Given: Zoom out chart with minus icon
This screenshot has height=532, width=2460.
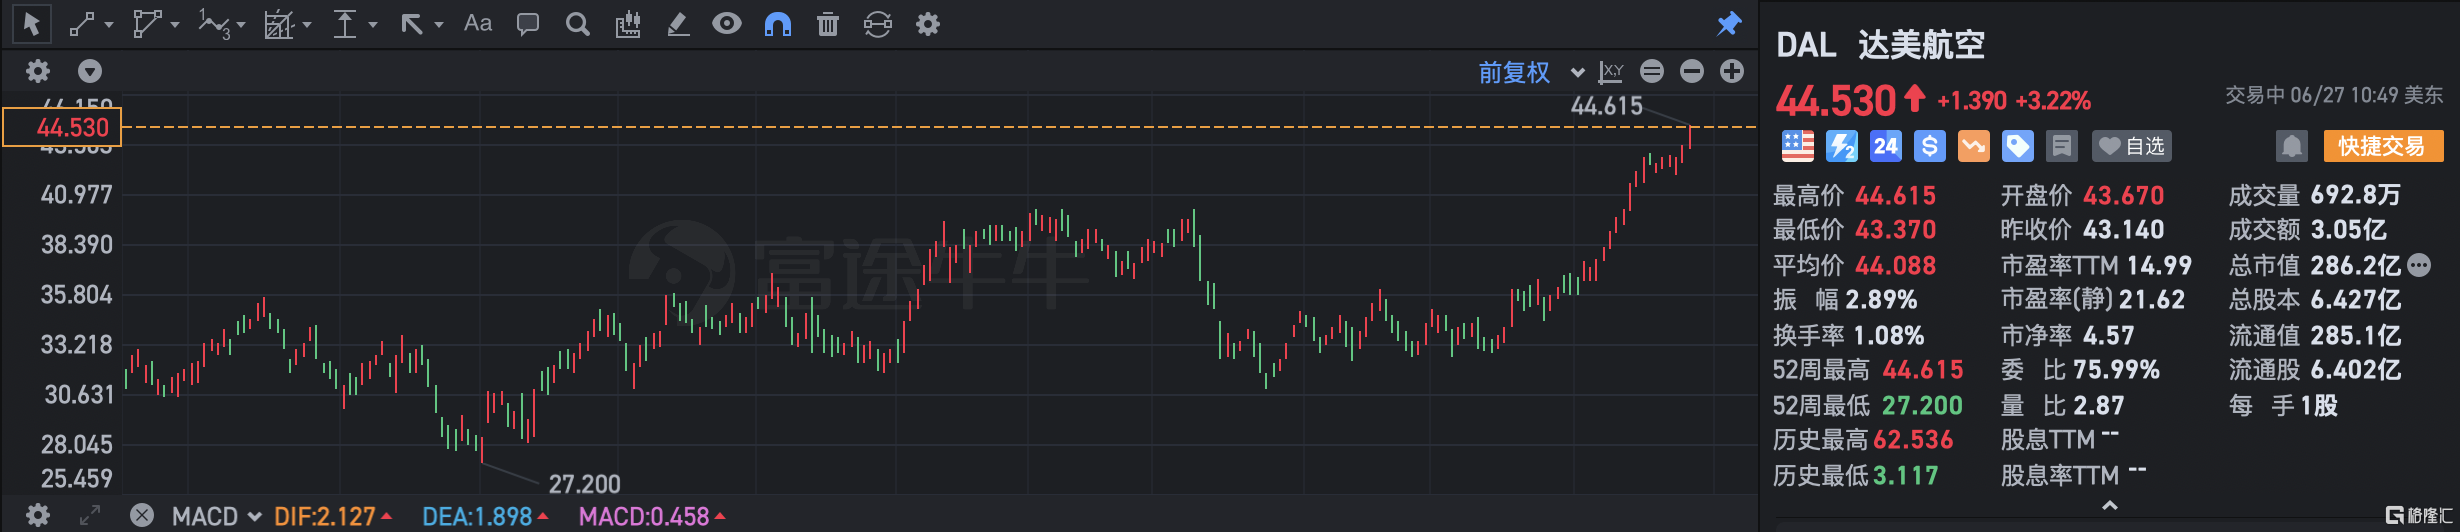Looking at the screenshot, I should coord(1692,71).
